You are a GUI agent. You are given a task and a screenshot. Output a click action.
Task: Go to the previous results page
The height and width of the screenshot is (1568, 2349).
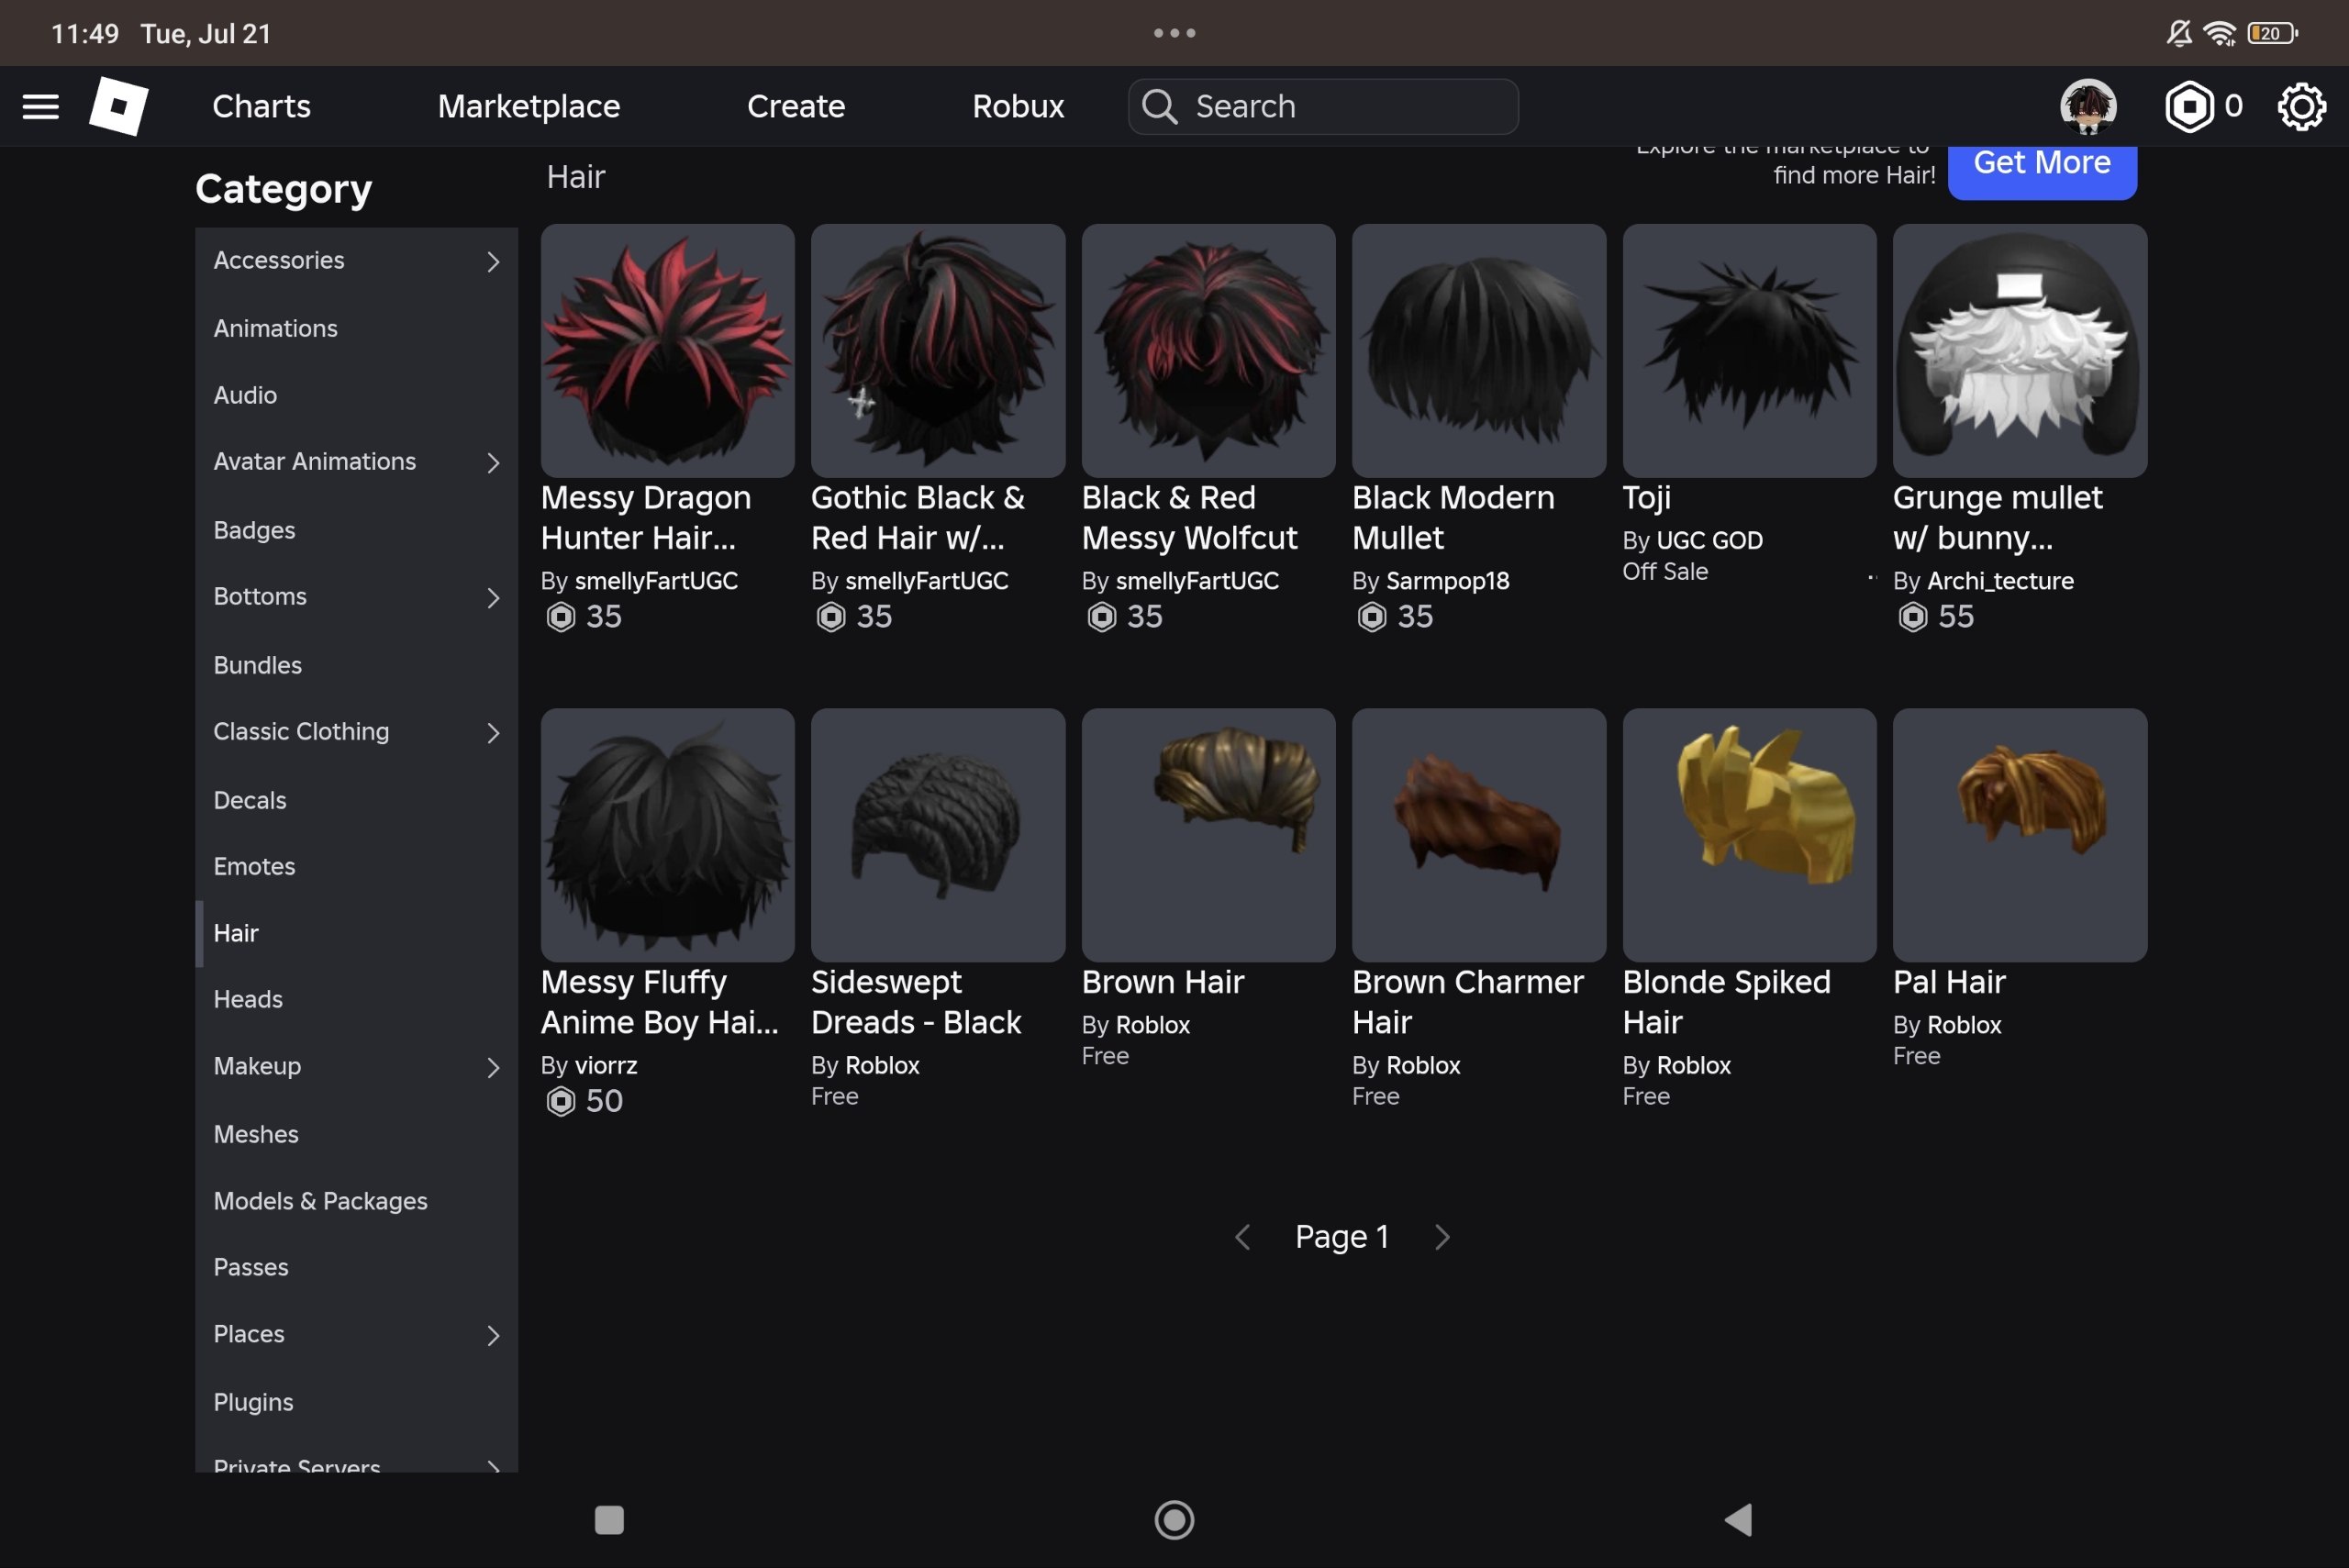click(1243, 1237)
